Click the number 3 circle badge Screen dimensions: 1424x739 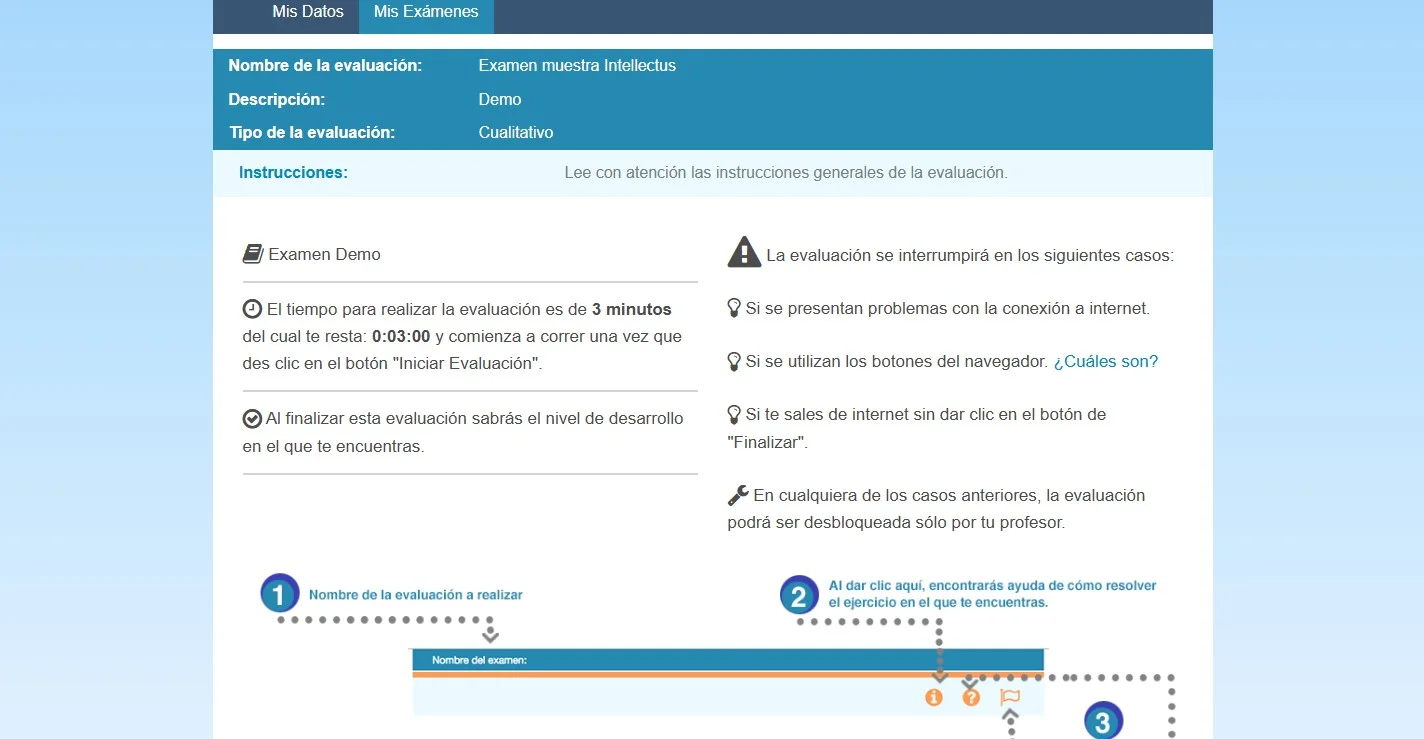pos(1103,721)
